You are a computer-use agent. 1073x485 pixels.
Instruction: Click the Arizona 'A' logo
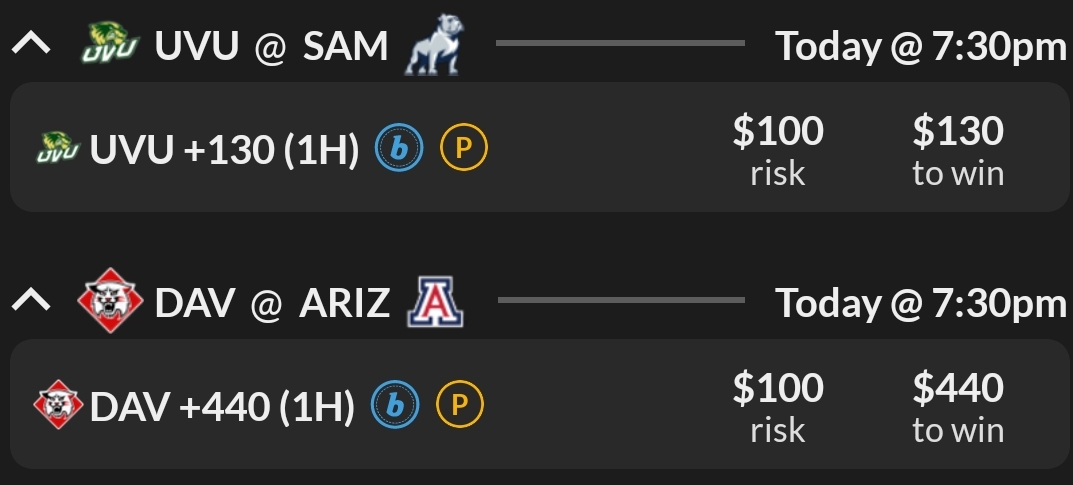(x=436, y=303)
